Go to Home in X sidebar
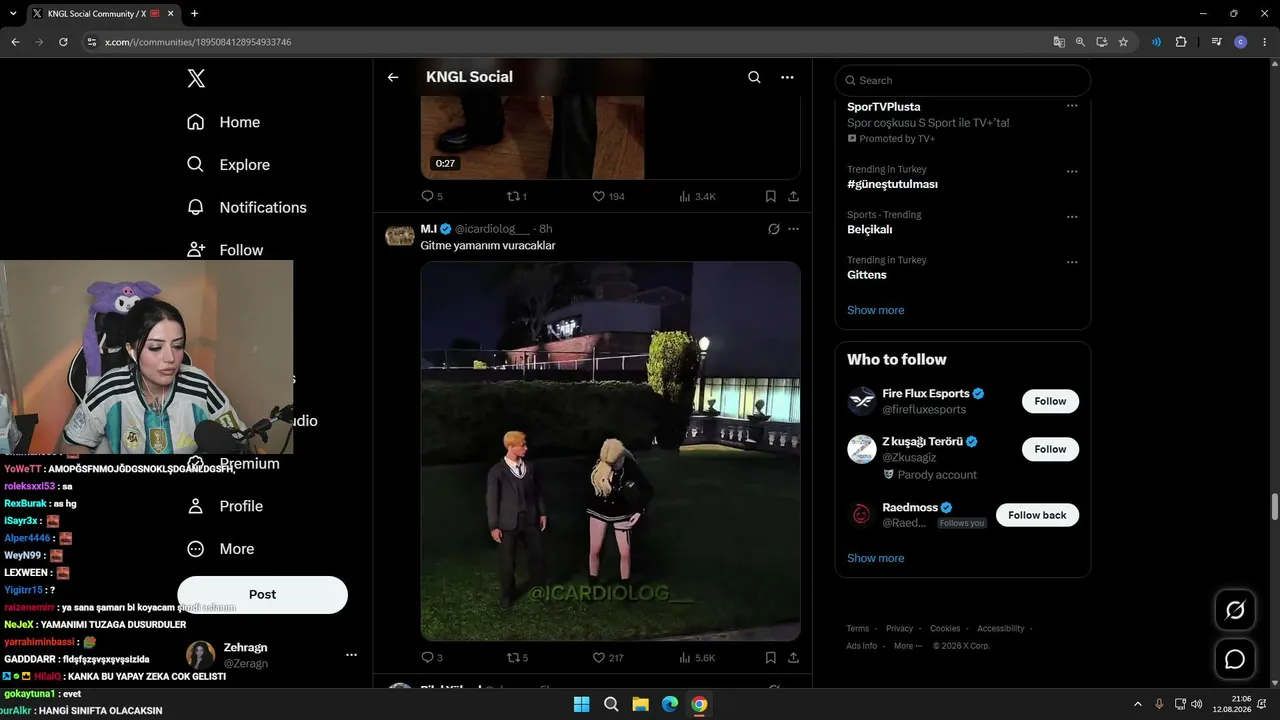The image size is (1280, 720). [x=223, y=122]
